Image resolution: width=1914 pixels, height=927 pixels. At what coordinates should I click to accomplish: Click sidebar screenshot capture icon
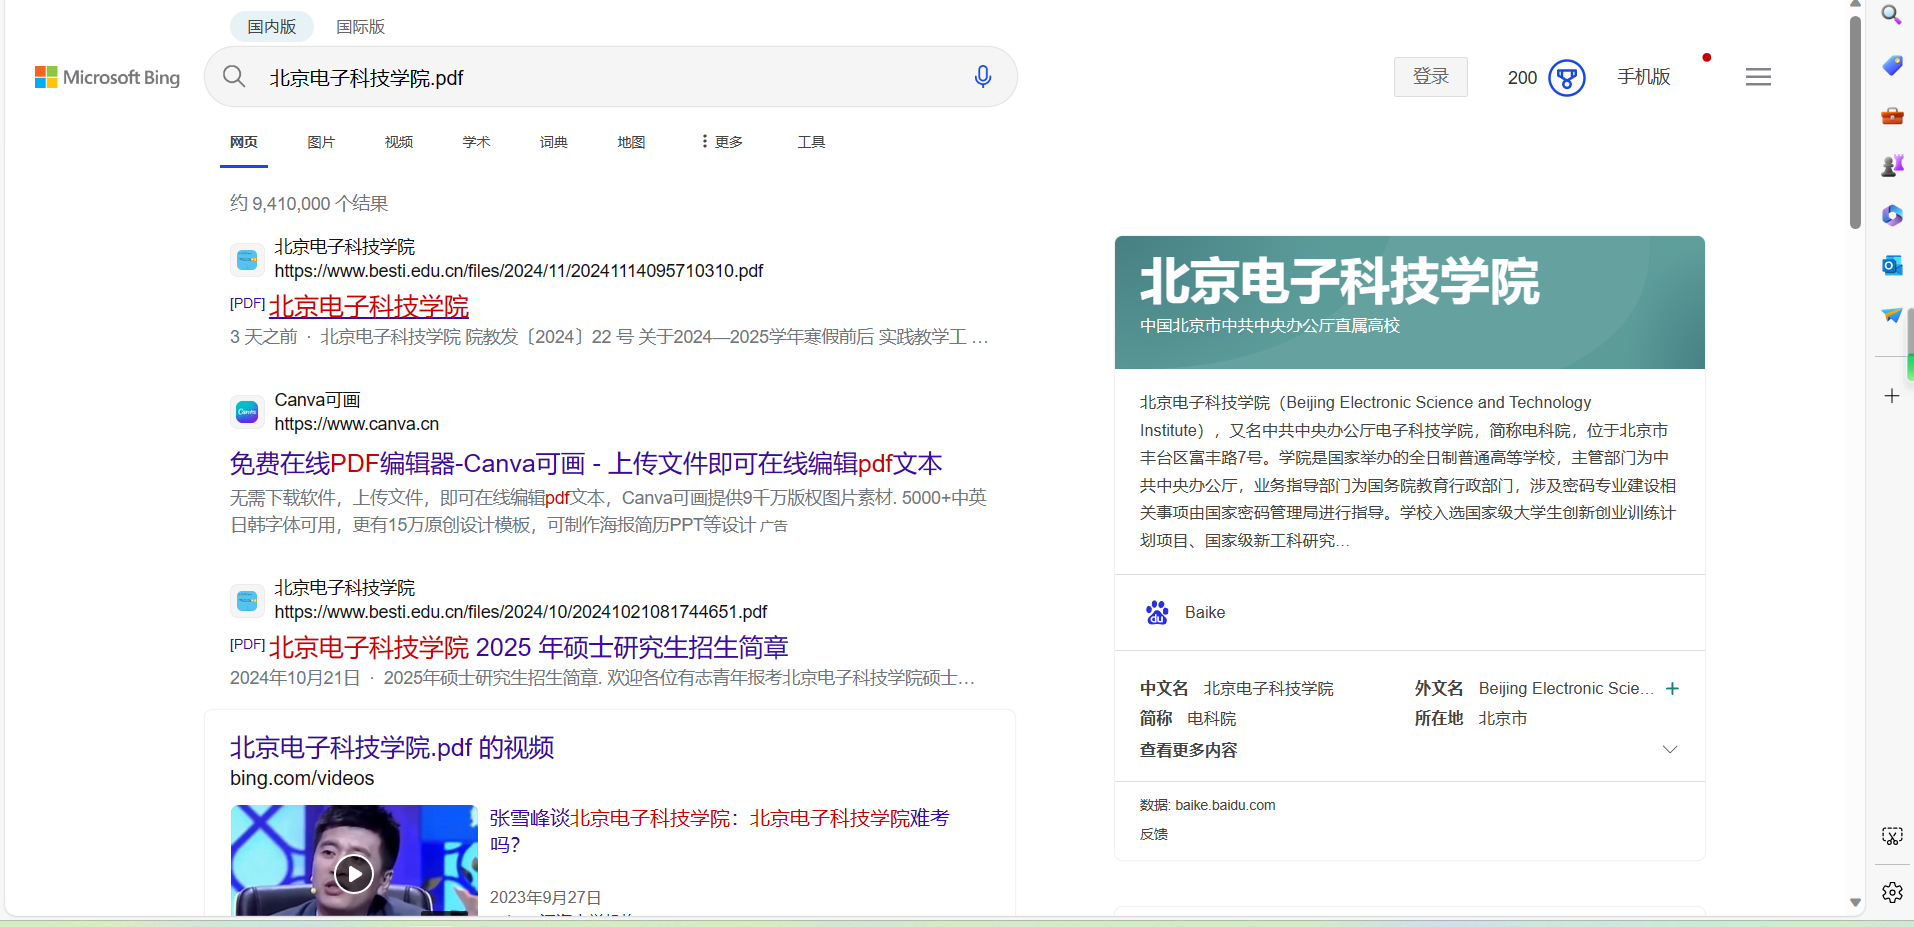pyautogui.click(x=1891, y=836)
